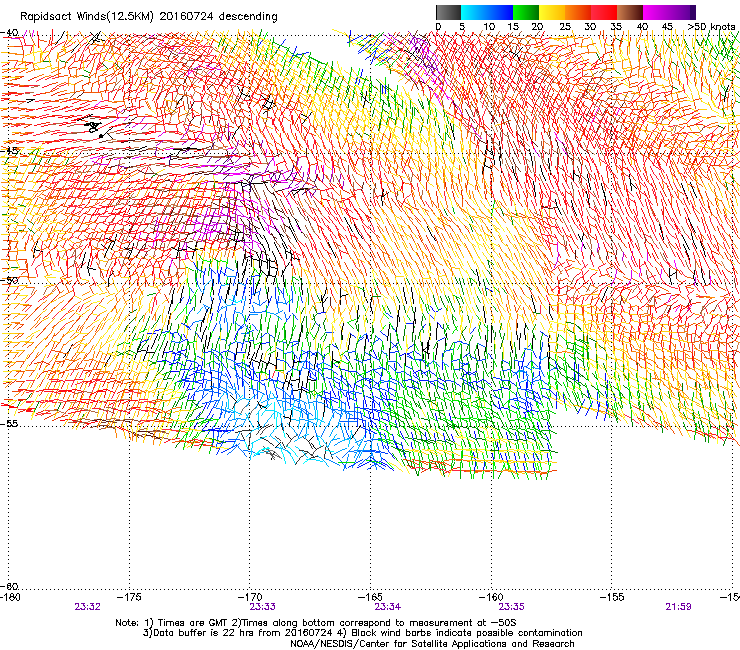Screen dimensions: 740x650
Task: Click the red 30-35 knots legend swatch
Action: (x=604, y=12)
